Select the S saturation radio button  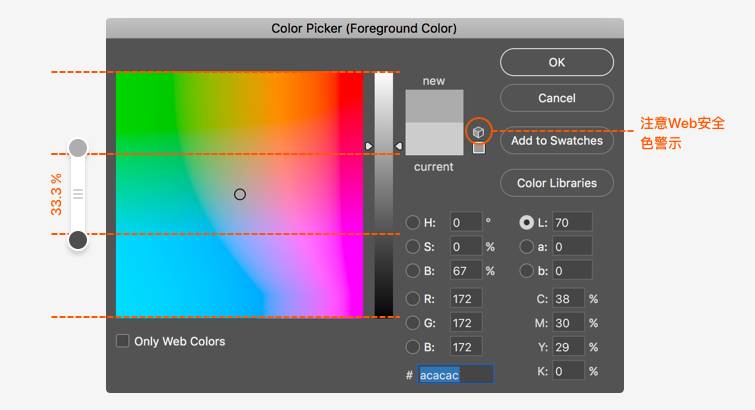click(x=412, y=246)
